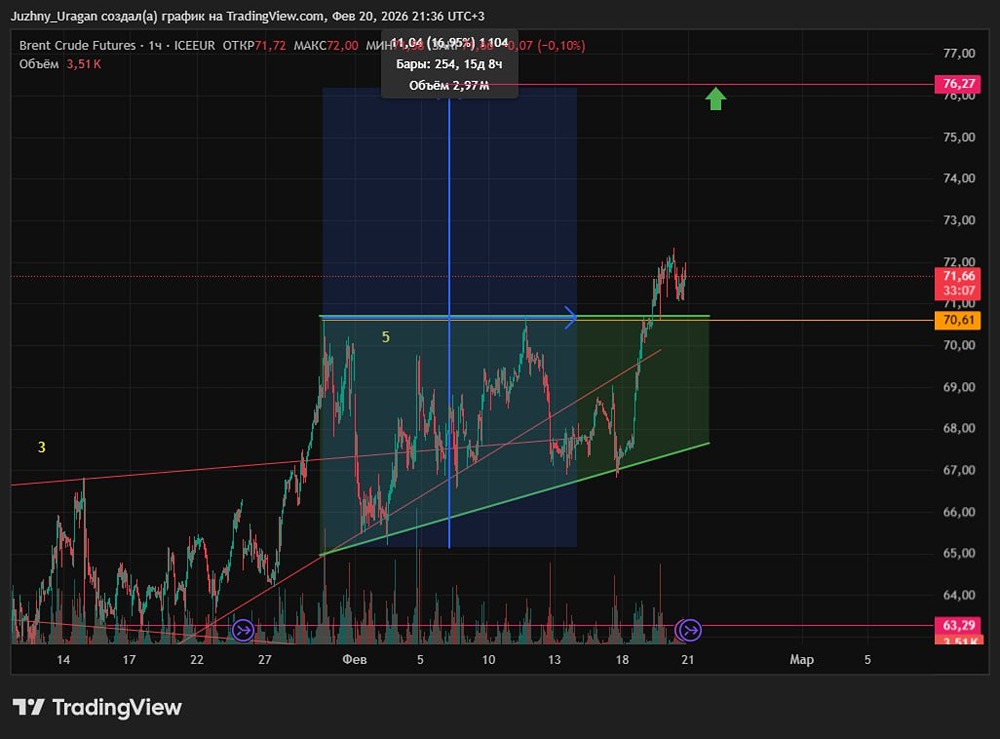The height and width of the screenshot is (739, 1000).
Task: Click the yellow wave label 5
Action: pyautogui.click(x=385, y=337)
